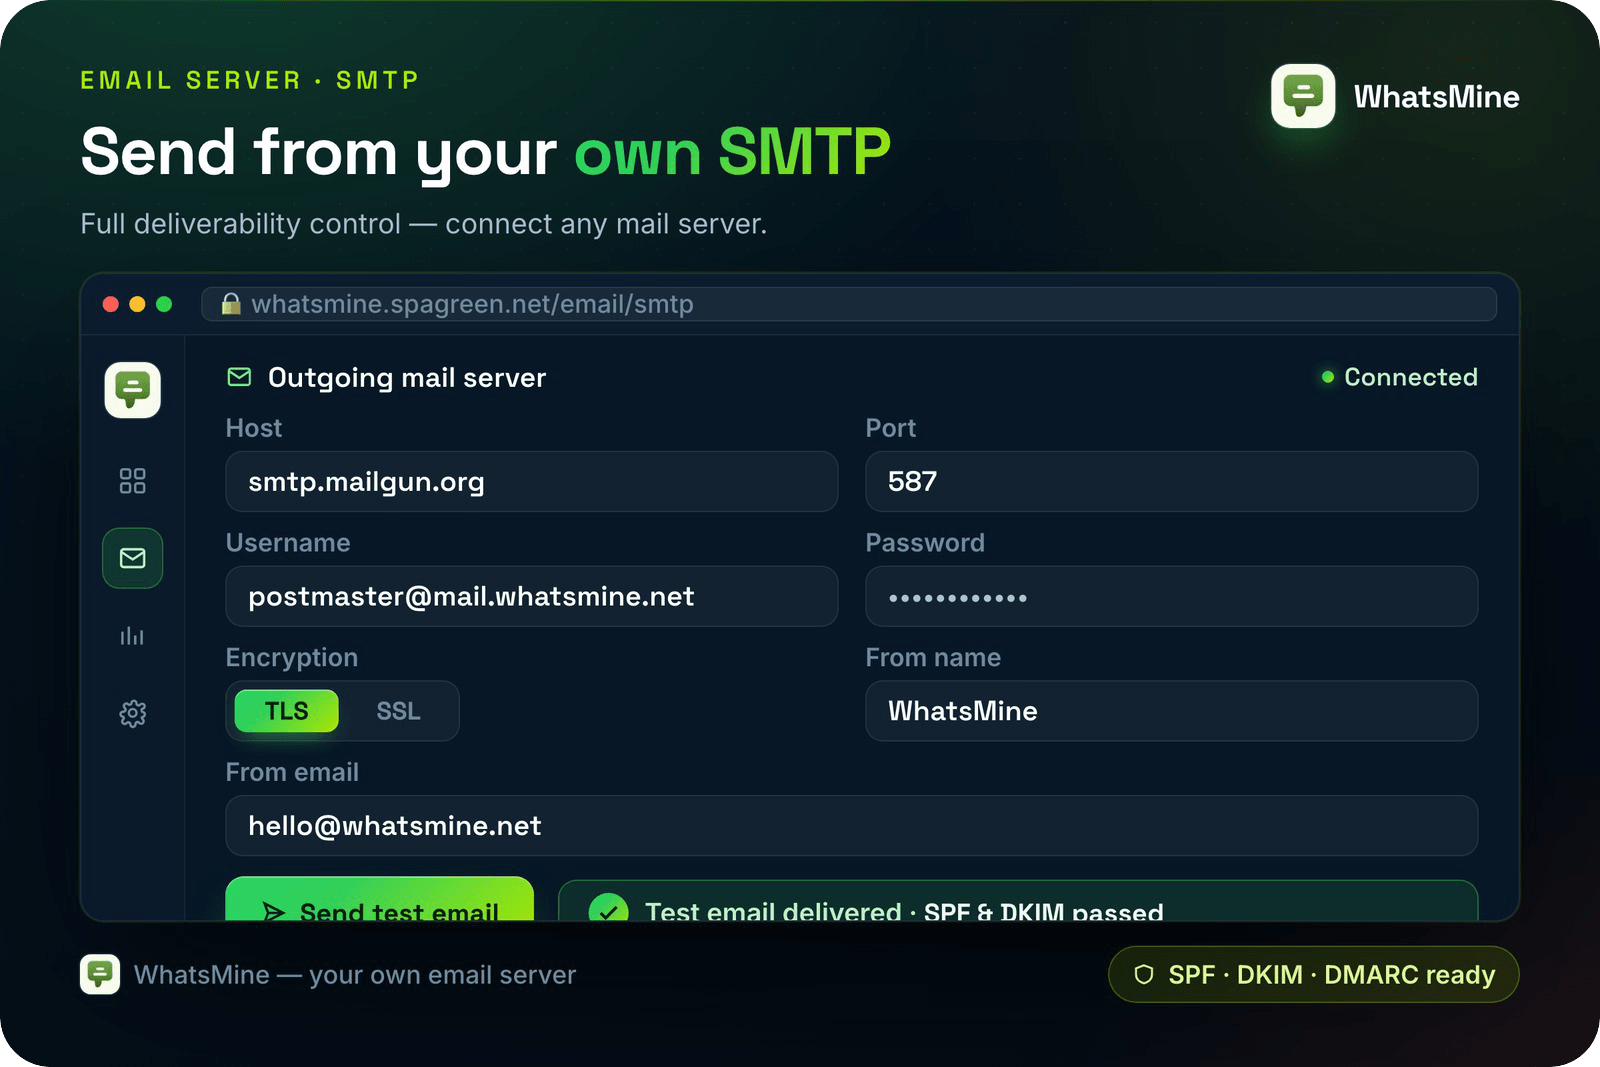This screenshot has height=1067, width=1600.
Task: Click the Test email delivered notification
Action: point(1018,901)
